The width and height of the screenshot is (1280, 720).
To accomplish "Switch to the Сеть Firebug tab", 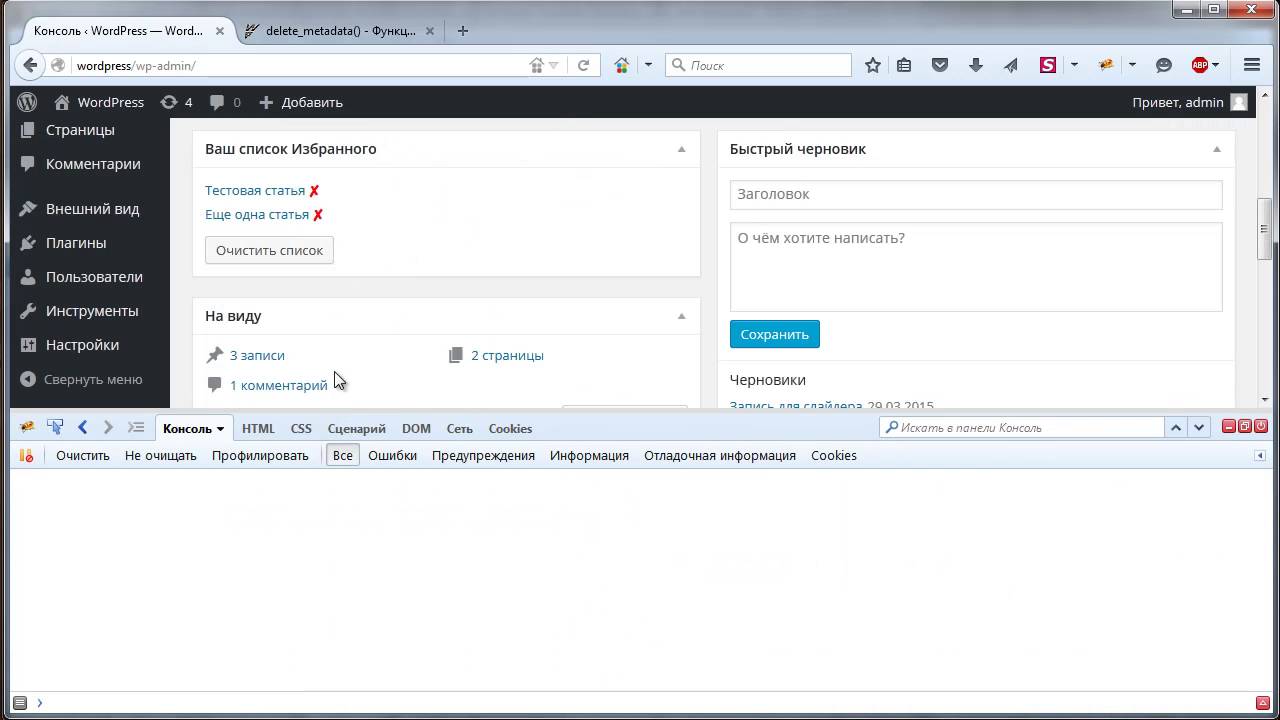I will 459,428.
